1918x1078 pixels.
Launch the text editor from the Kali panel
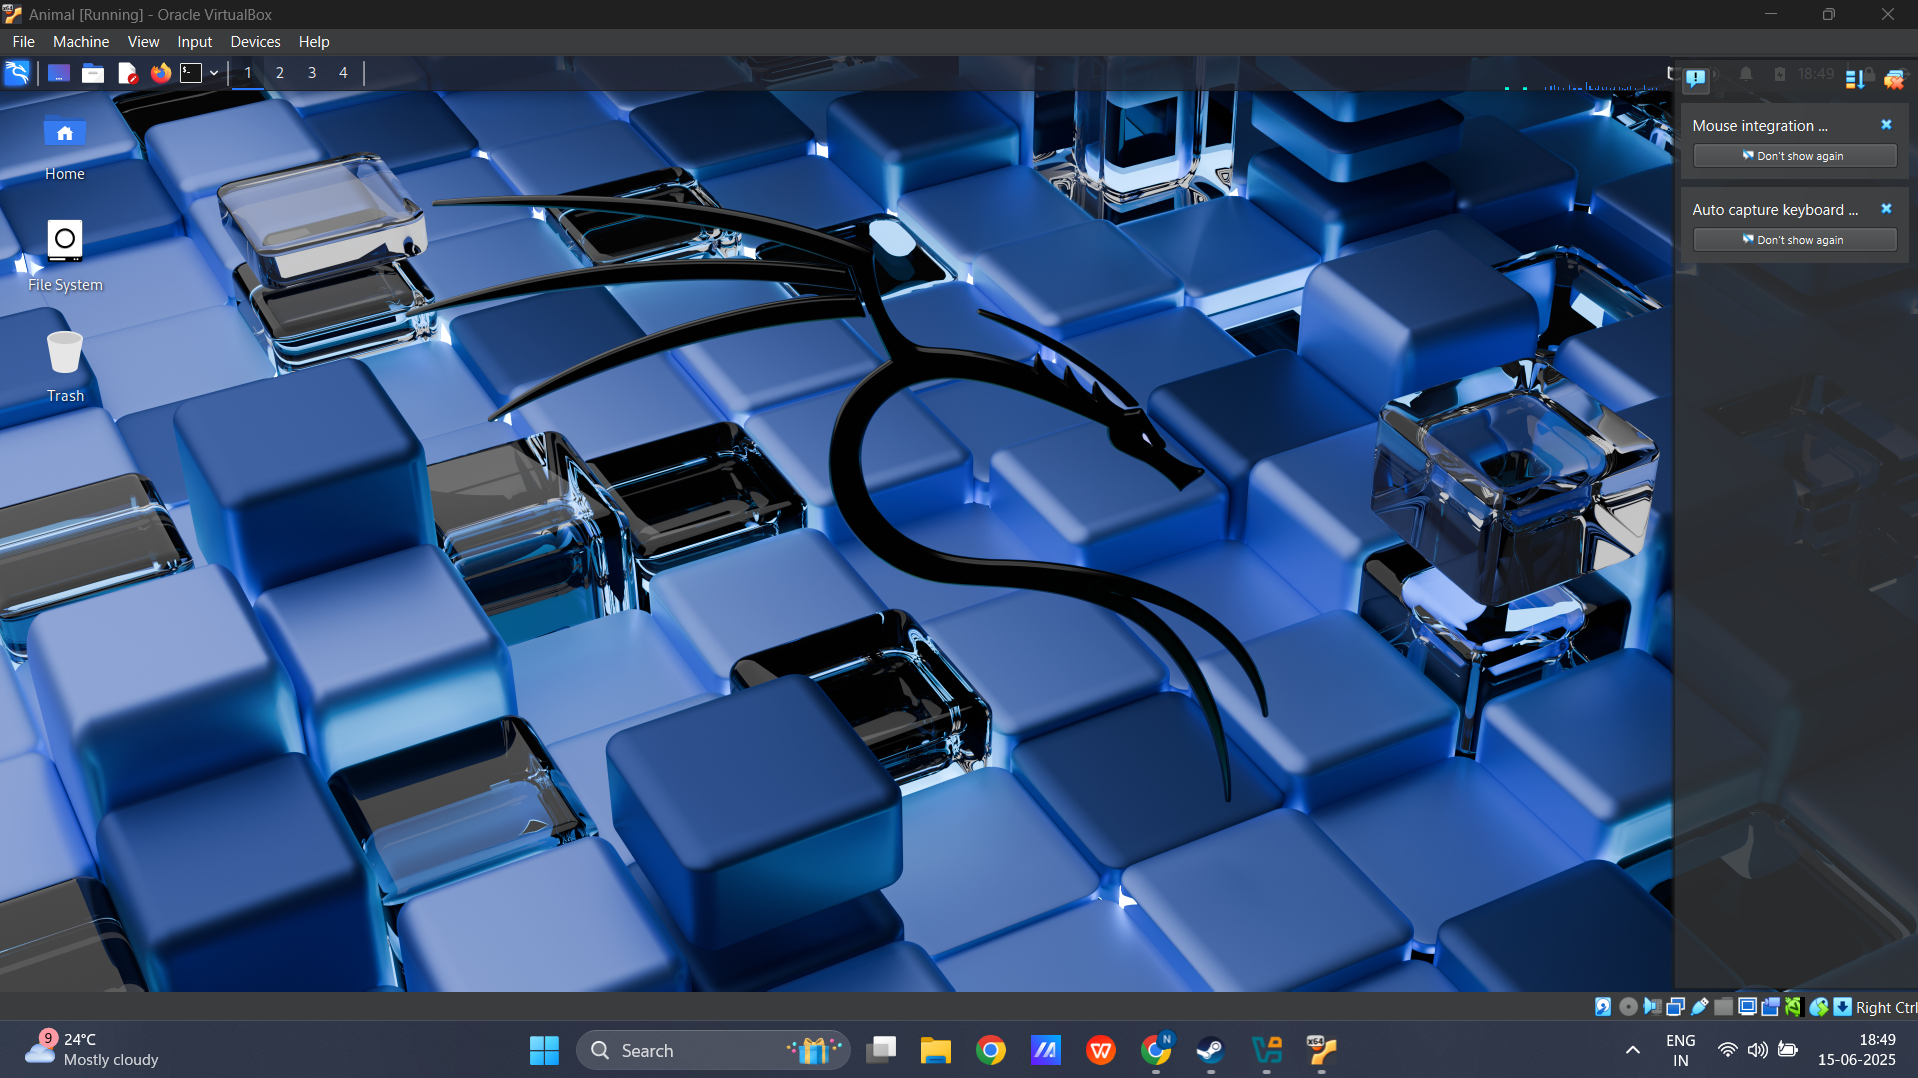coord(127,73)
